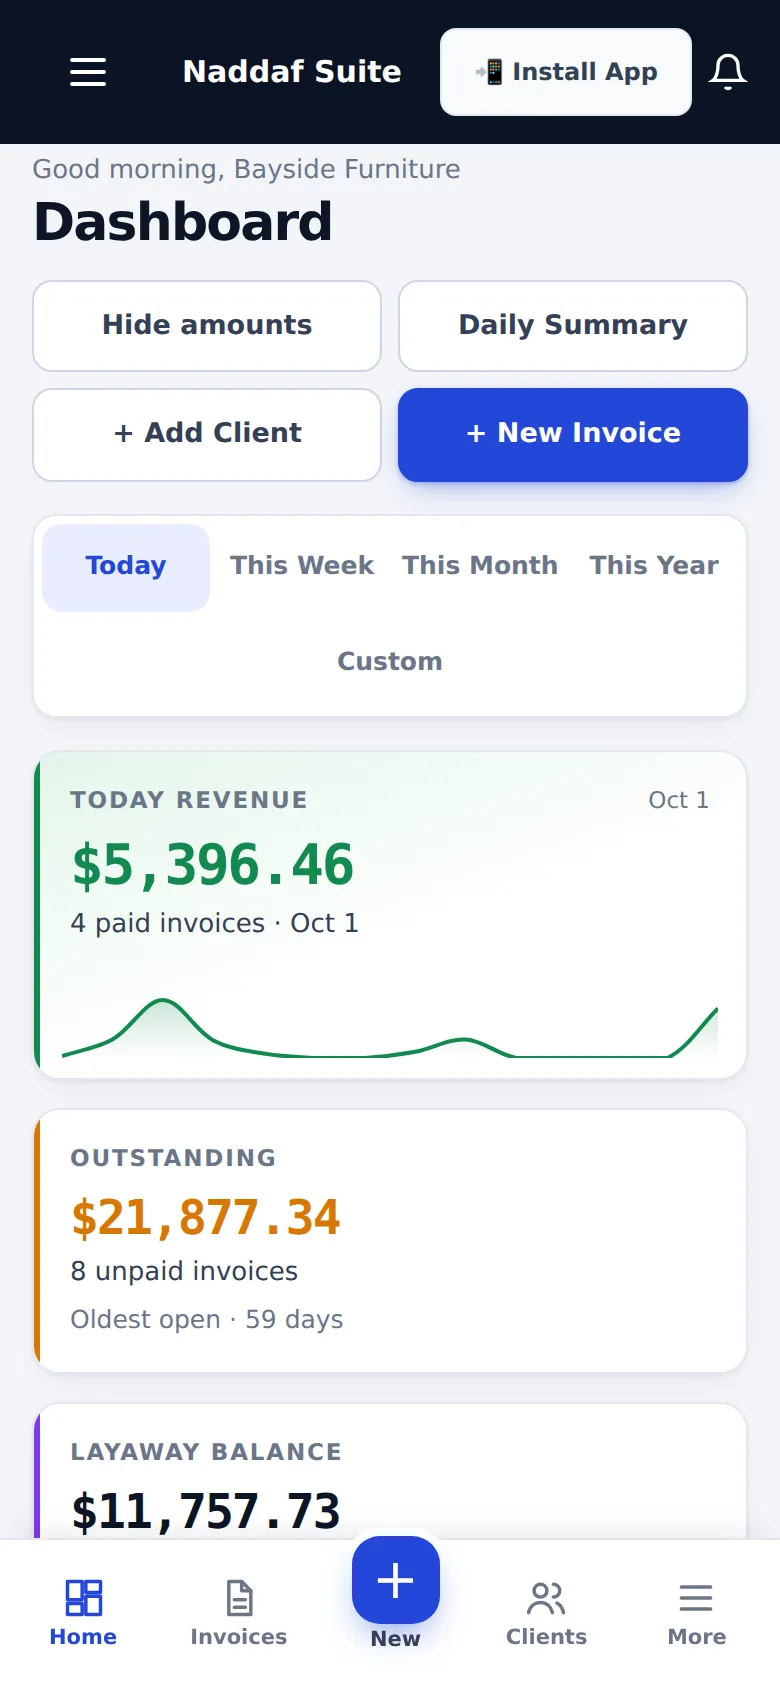780x1688 pixels.
Task: Click the 'Good morning, Bayside Furniture' greeting
Action: coord(247,169)
